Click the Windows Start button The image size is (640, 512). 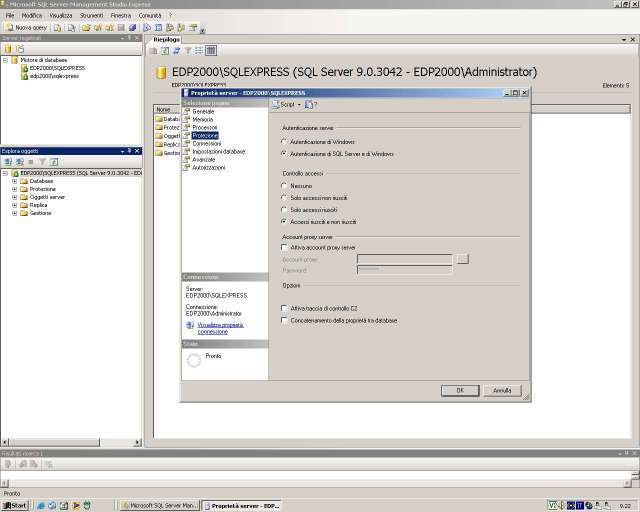[x=16, y=505]
